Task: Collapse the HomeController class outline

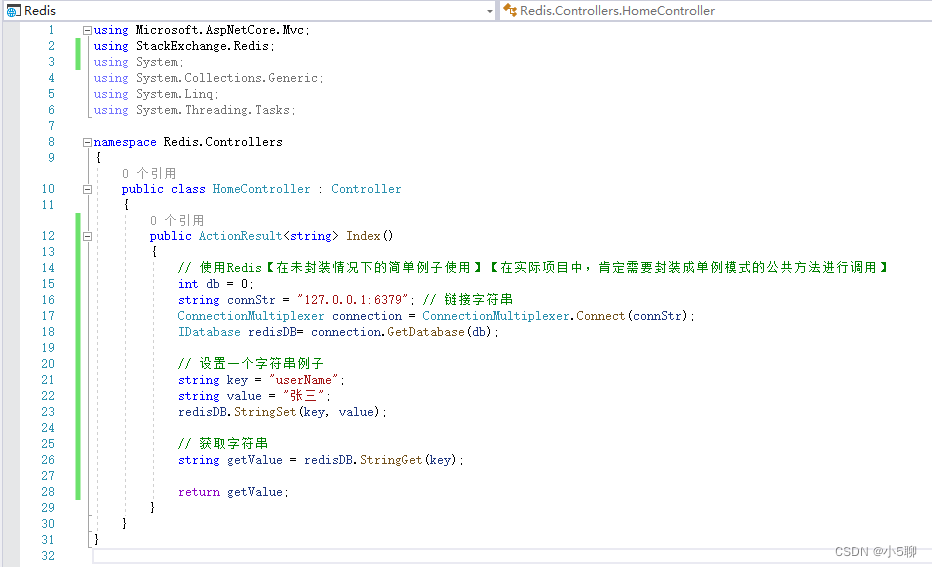Action: click(x=87, y=189)
